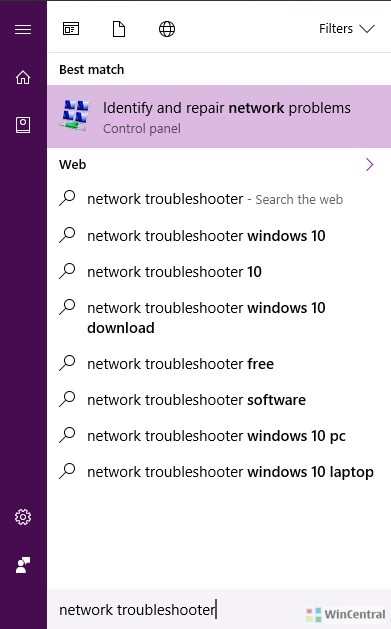Filter results by Web globe icon

click(167, 29)
